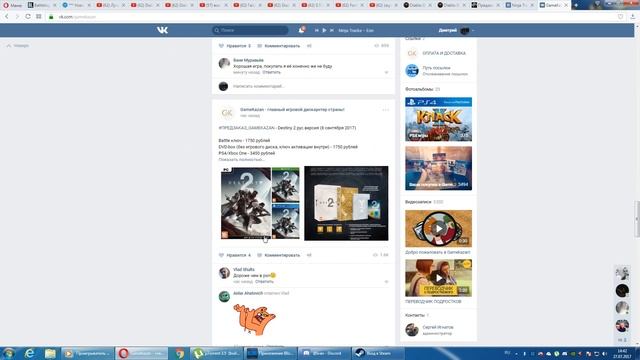
Task: Share the first post with the repost icon
Action: pos(309,46)
